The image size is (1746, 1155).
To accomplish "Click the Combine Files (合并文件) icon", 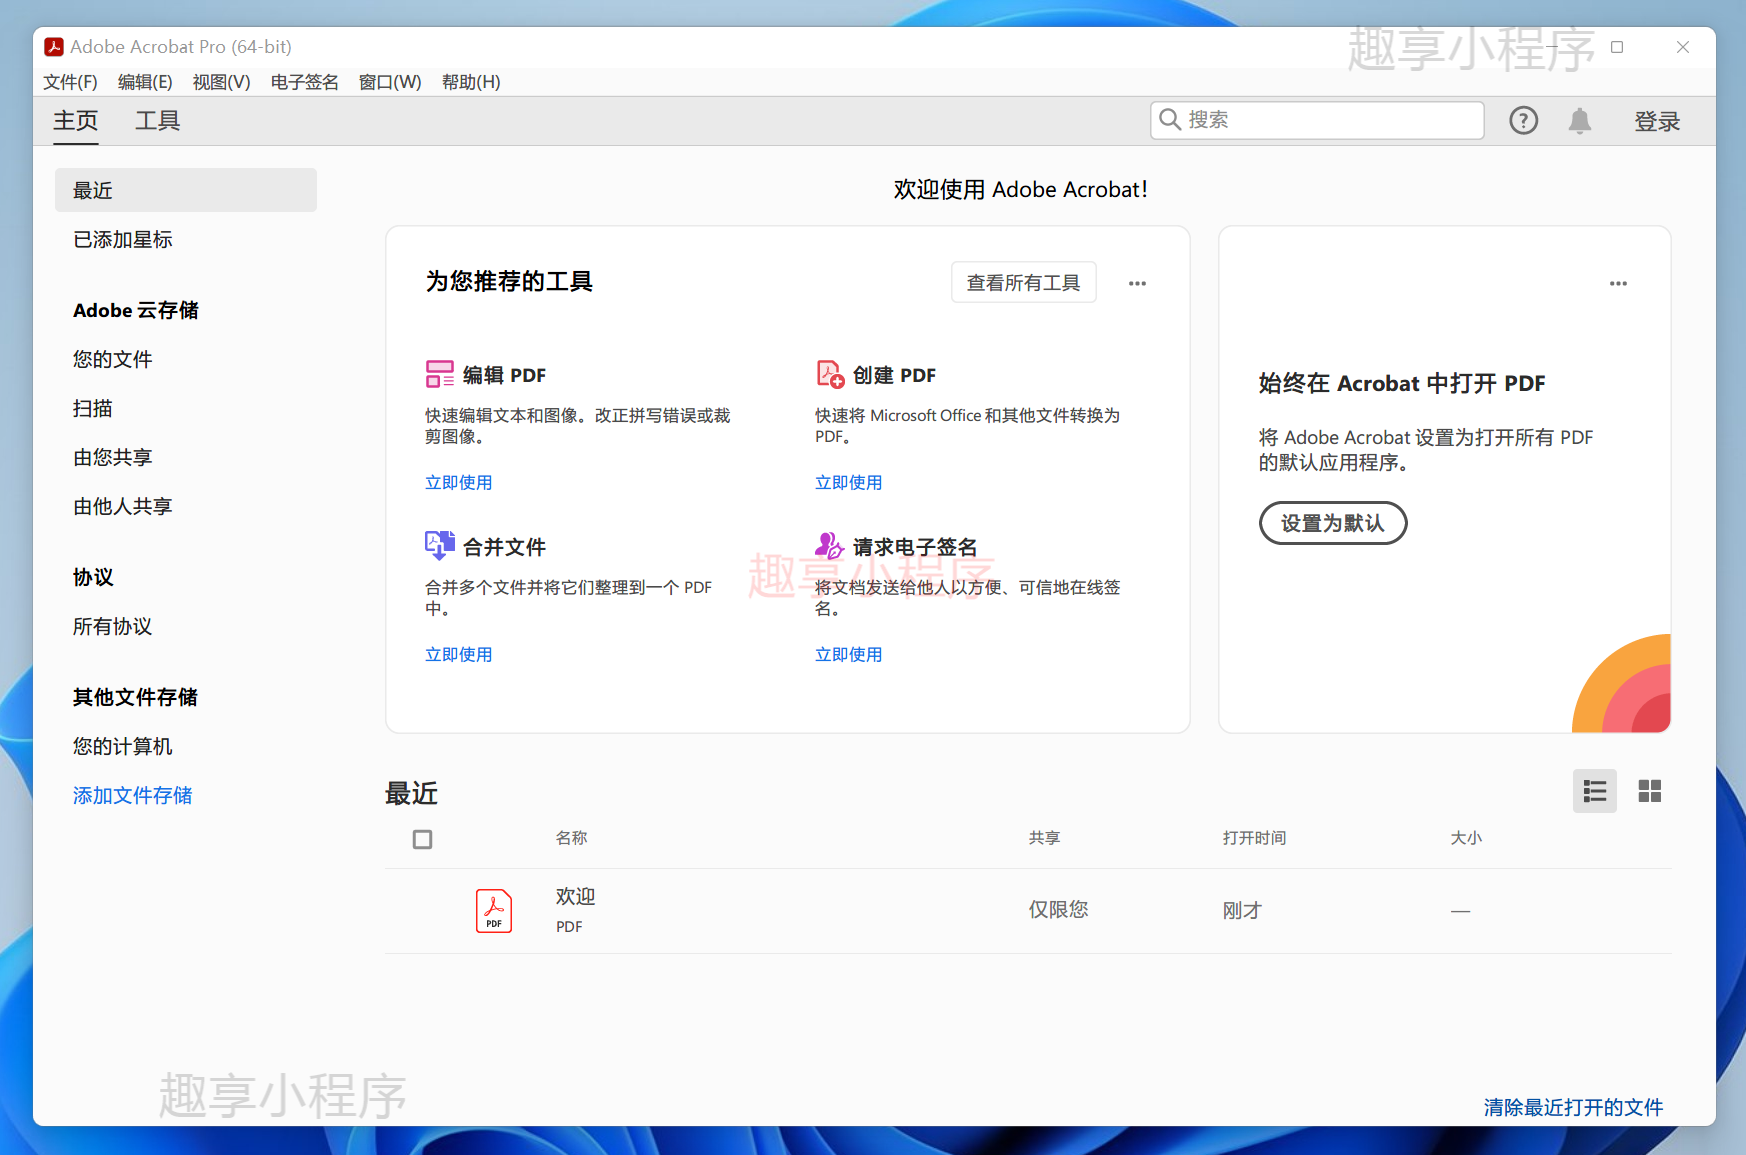I will pos(439,546).
